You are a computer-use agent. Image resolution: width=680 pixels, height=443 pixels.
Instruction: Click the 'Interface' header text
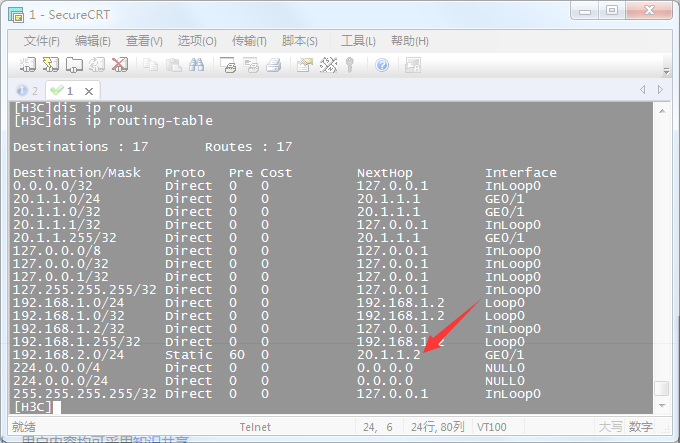[x=521, y=173]
